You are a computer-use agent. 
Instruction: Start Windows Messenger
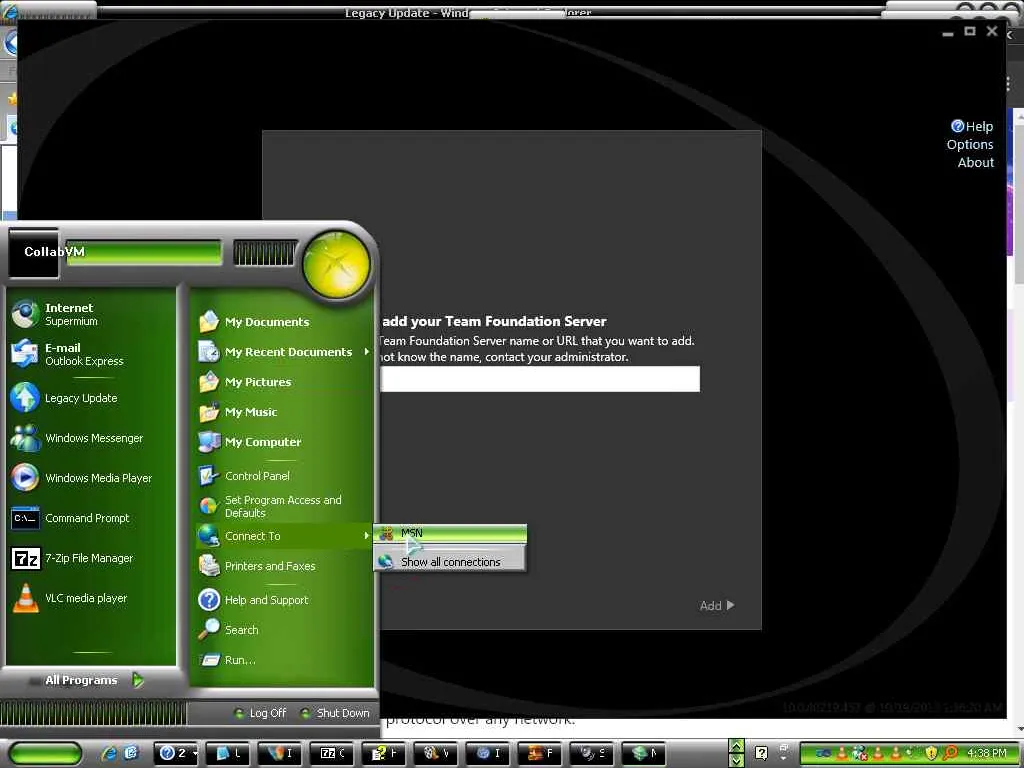[91, 438]
